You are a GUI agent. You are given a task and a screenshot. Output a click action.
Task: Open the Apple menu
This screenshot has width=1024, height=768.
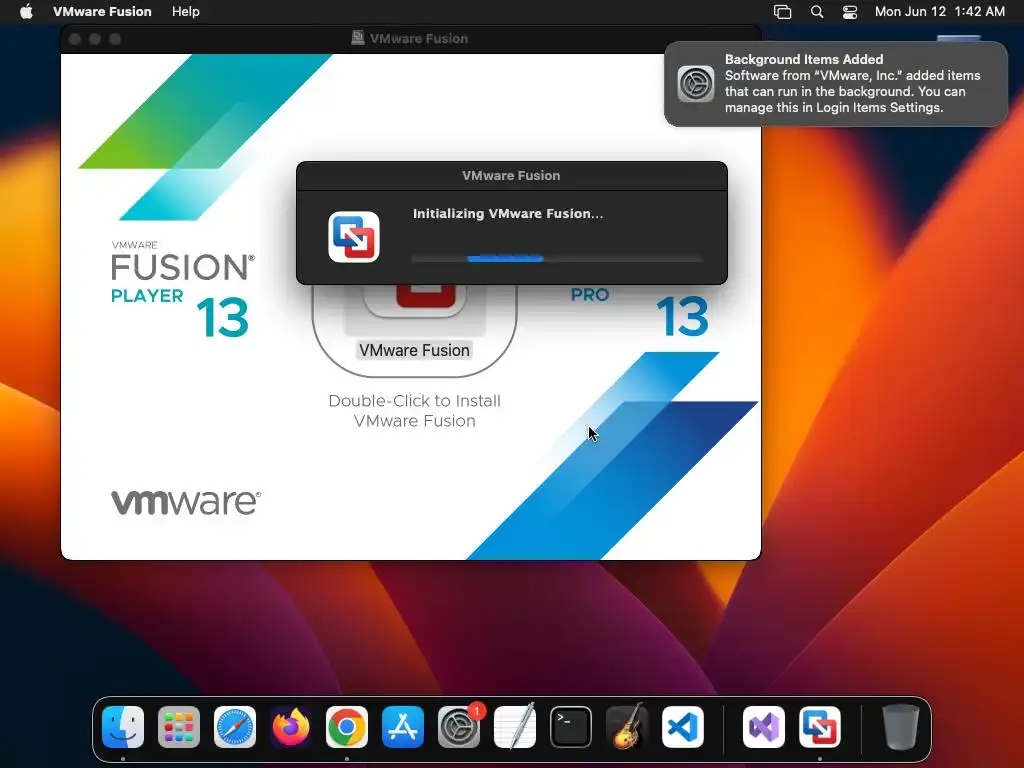coord(26,12)
